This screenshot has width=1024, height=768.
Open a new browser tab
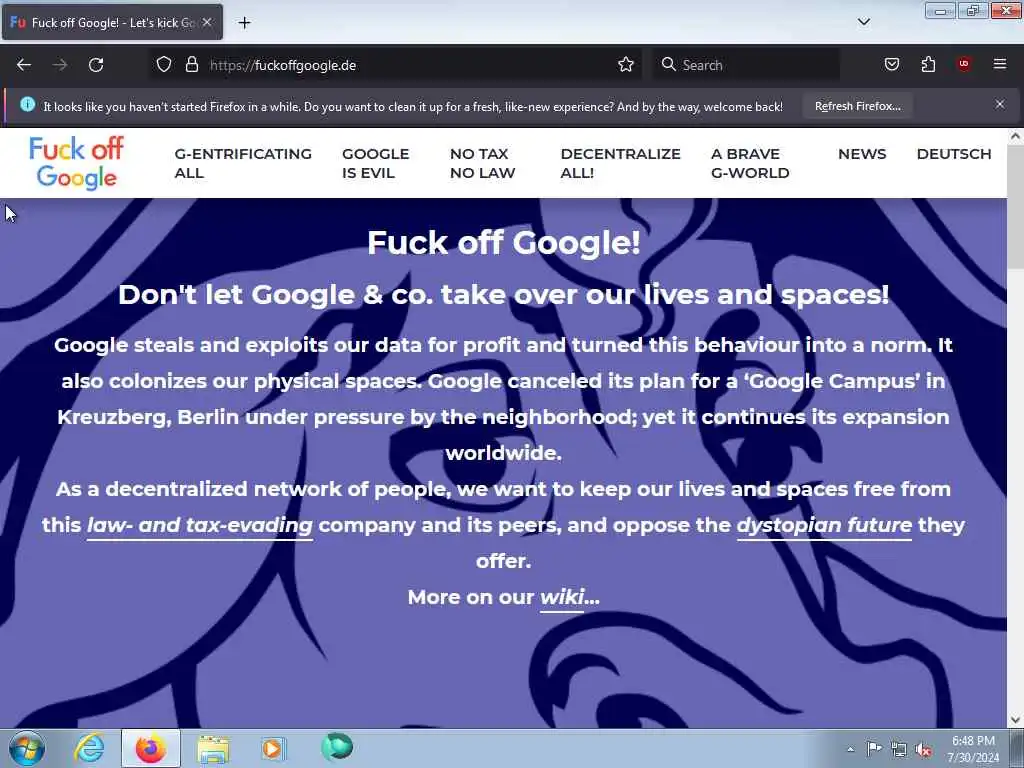(244, 23)
